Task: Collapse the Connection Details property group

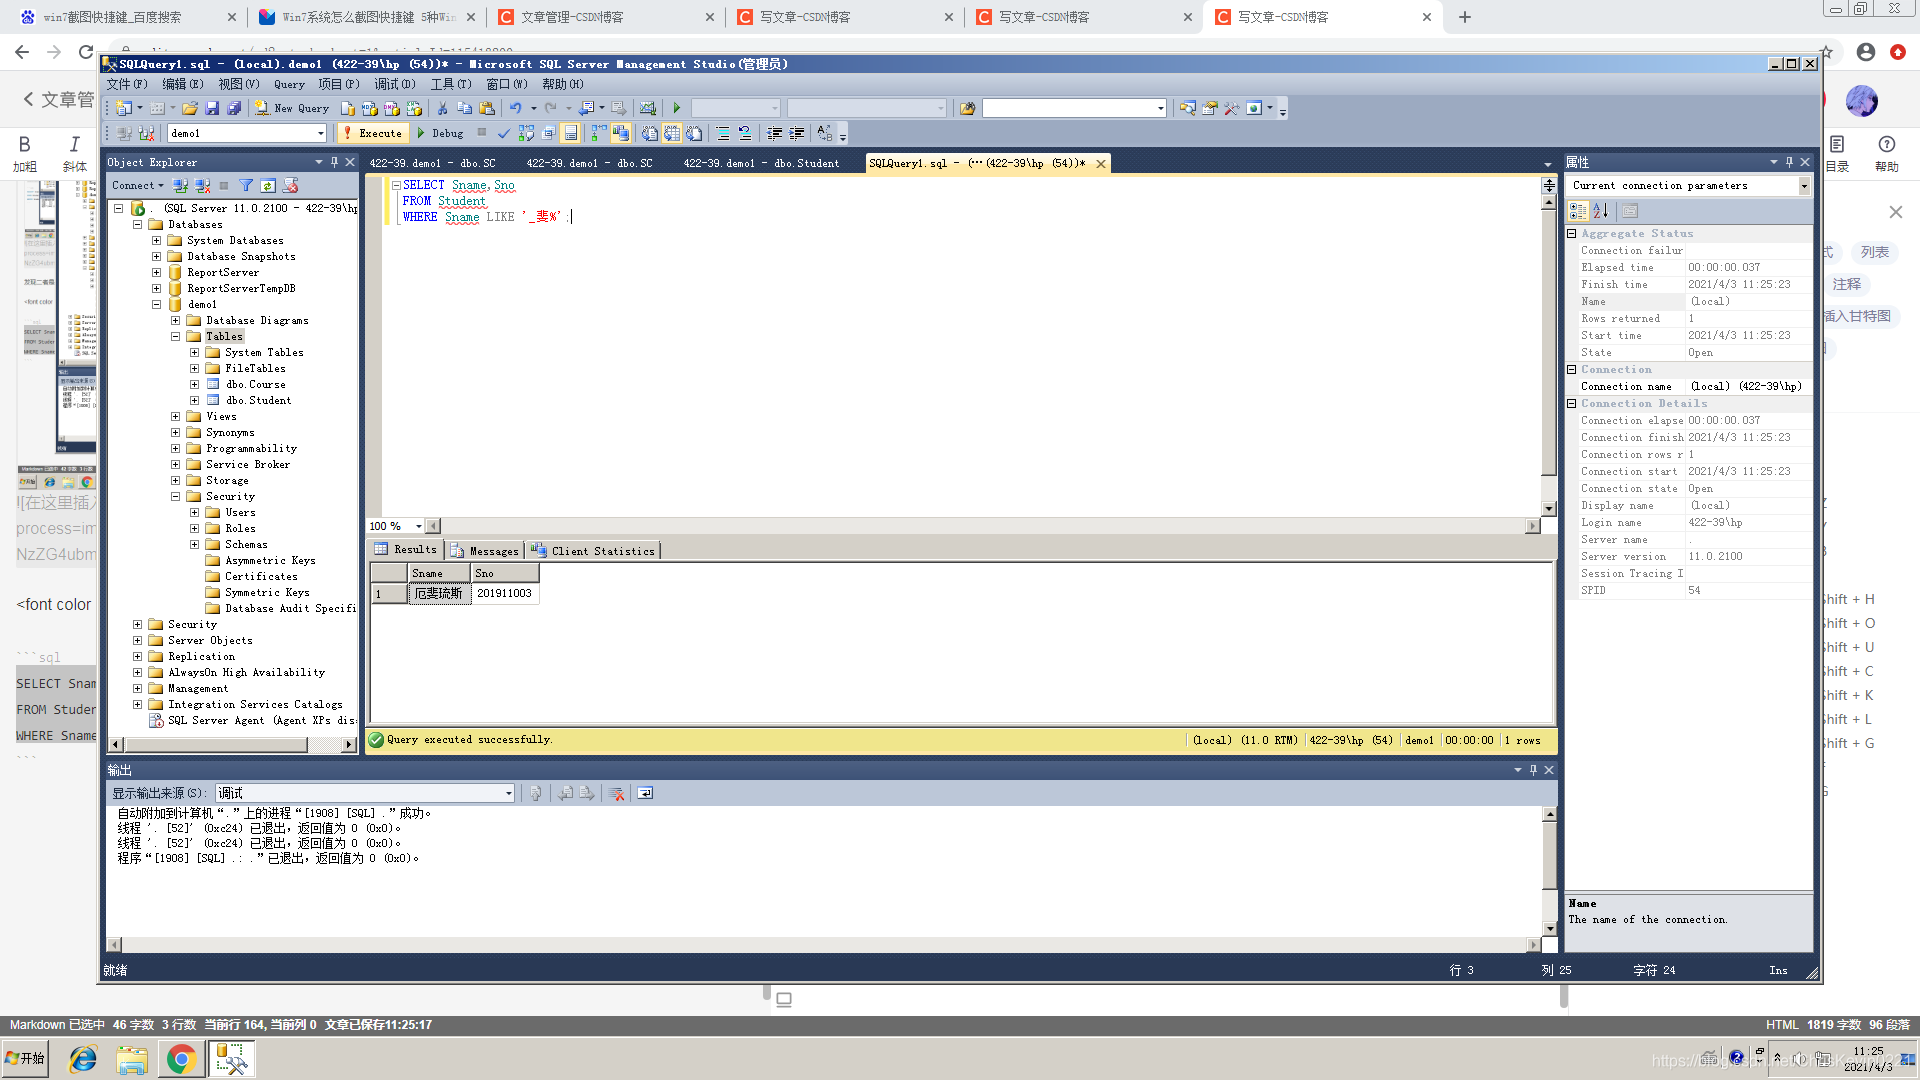Action: (1572, 404)
